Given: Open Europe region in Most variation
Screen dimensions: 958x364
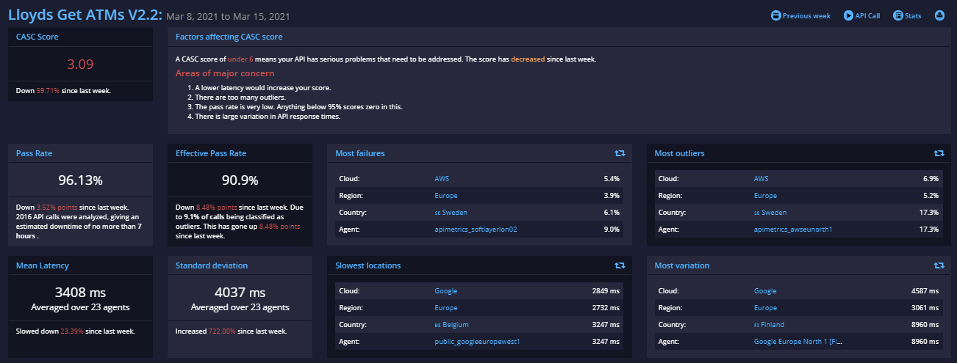Looking at the screenshot, I should [x=766, y=308].
